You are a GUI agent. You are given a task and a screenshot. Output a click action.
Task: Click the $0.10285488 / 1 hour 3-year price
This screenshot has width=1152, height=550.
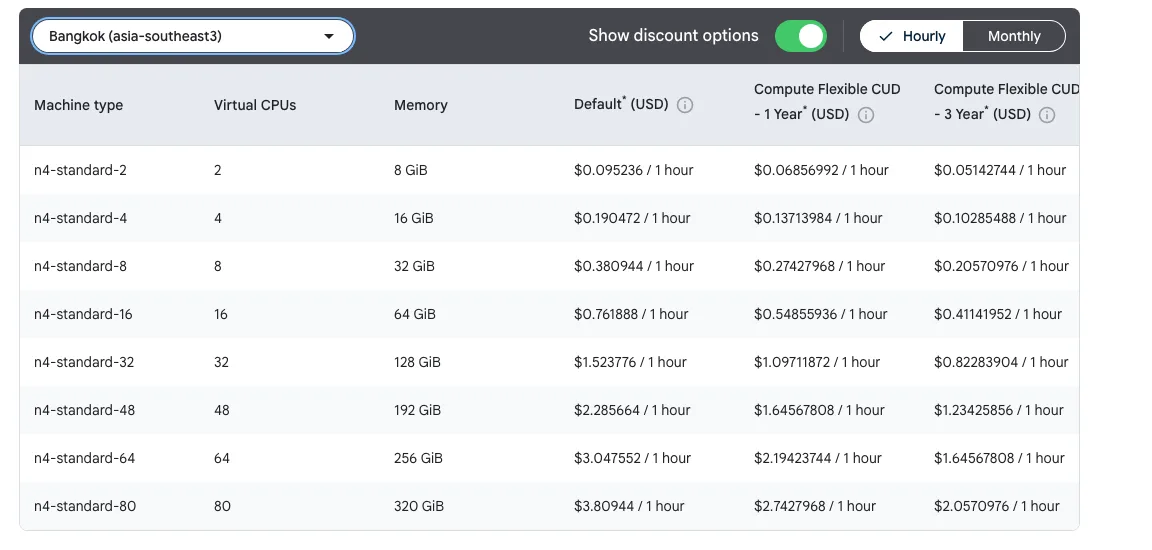[1000, 218]
